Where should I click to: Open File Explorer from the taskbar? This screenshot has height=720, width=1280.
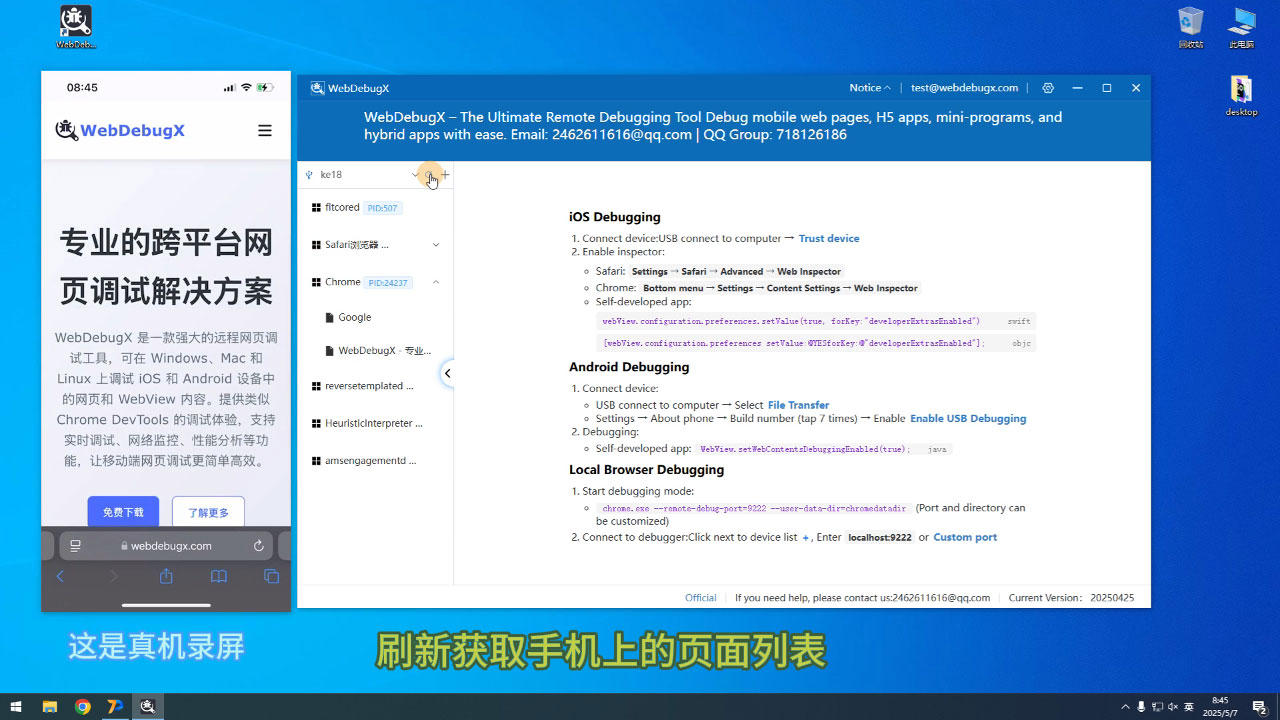(49, 706)
